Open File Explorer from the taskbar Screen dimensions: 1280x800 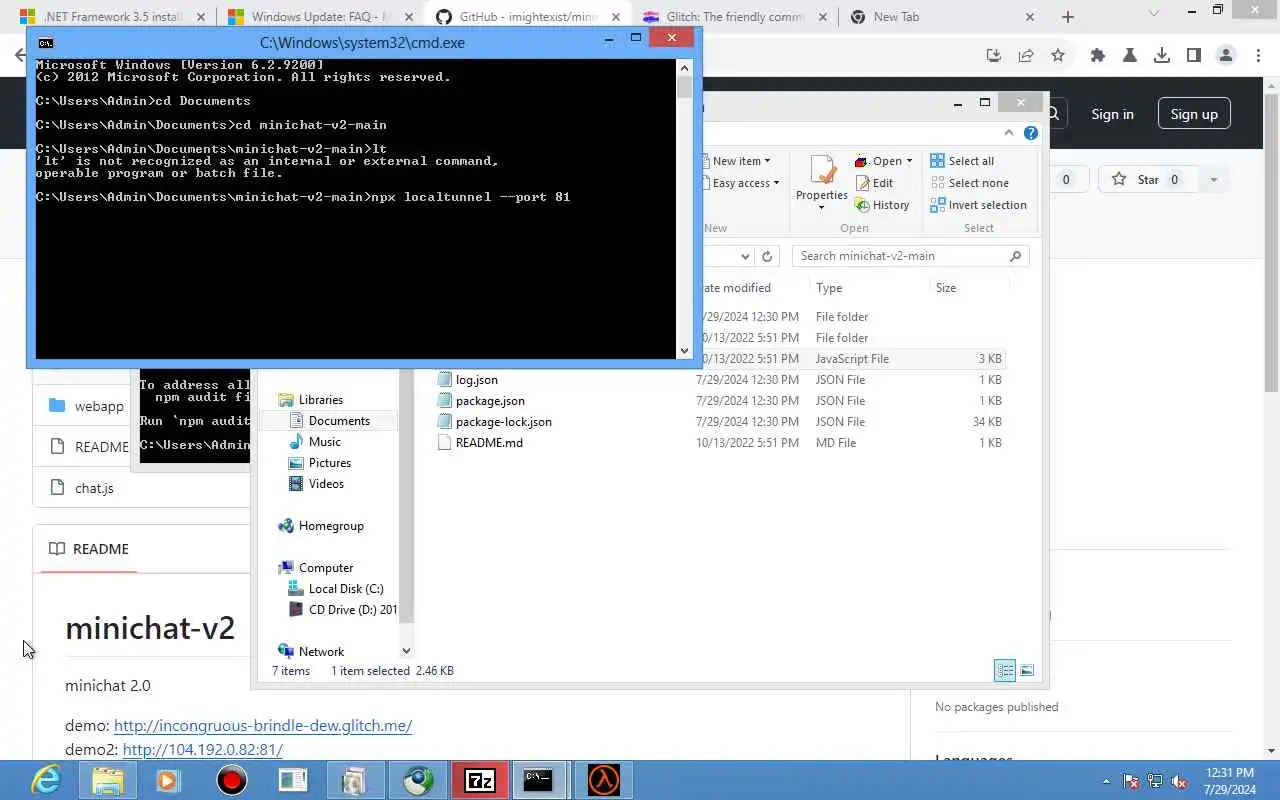[108, 780]
